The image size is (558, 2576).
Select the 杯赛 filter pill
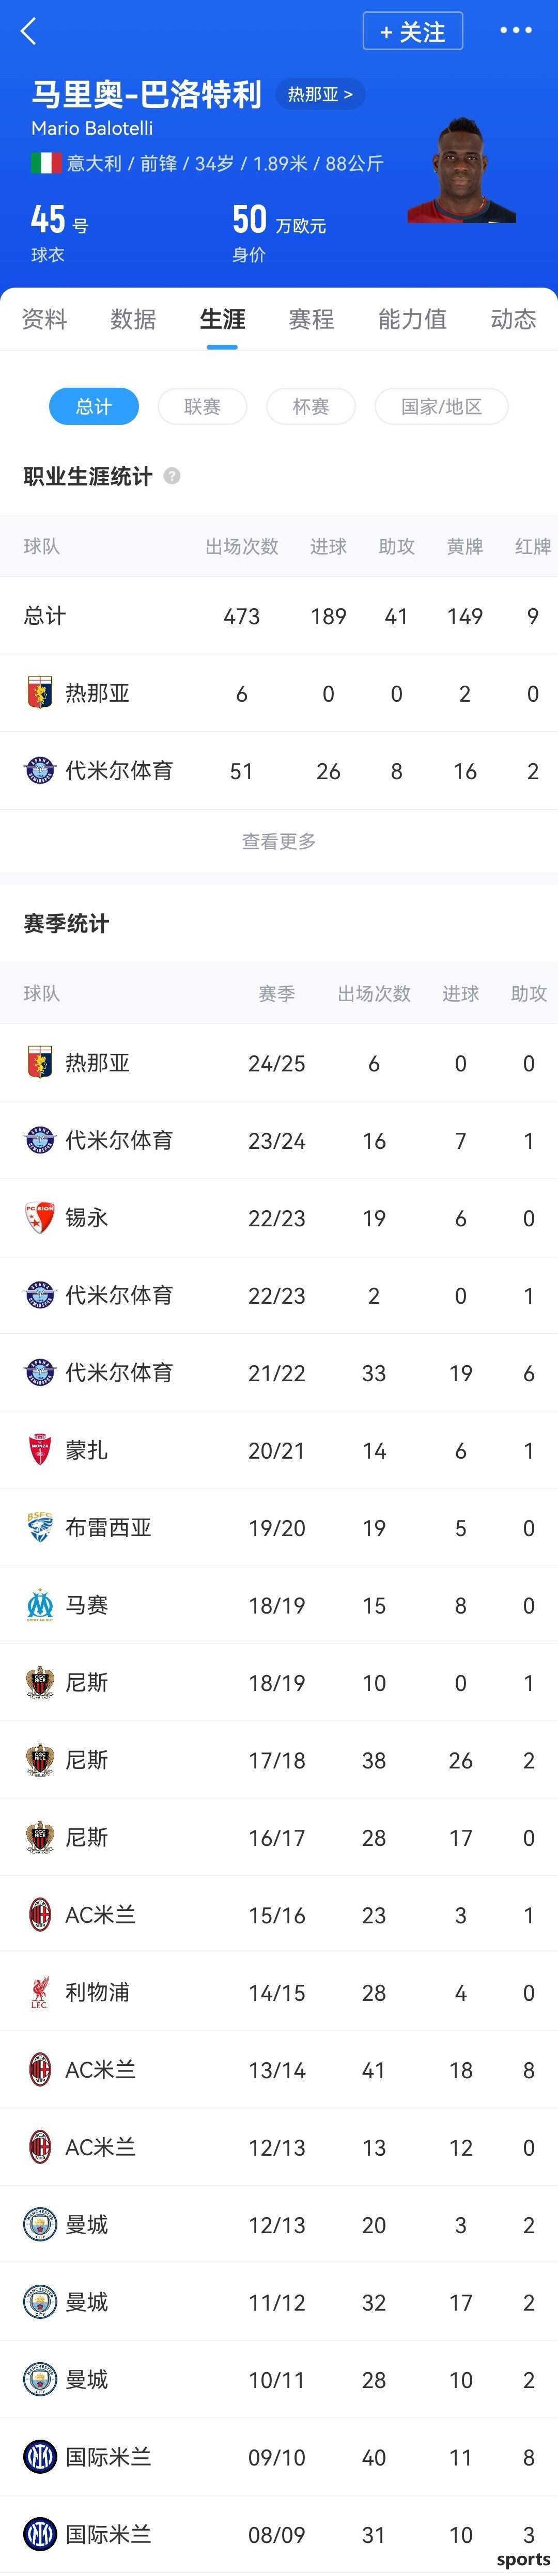(311, 407)
